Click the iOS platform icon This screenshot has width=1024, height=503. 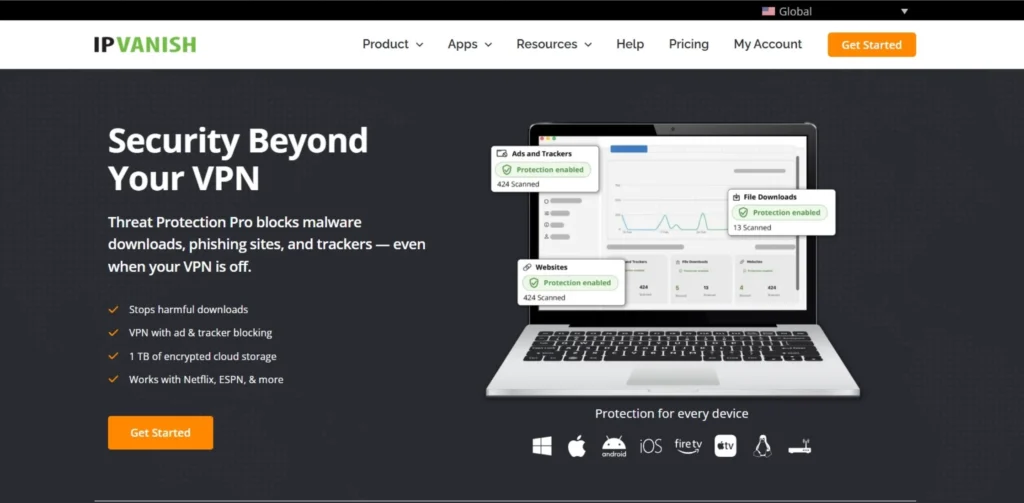coord(650,446)
